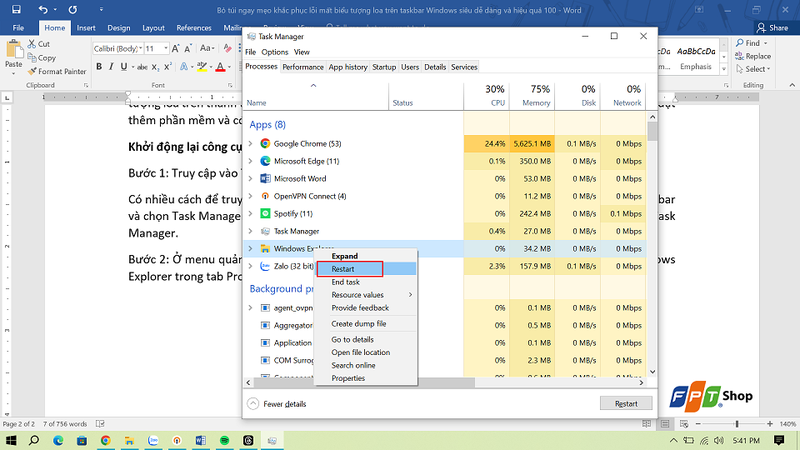Expand the agent_ovpn background process
Viewport: 800px width, 450px height.
pyautogui.click(x=251, y=308)
